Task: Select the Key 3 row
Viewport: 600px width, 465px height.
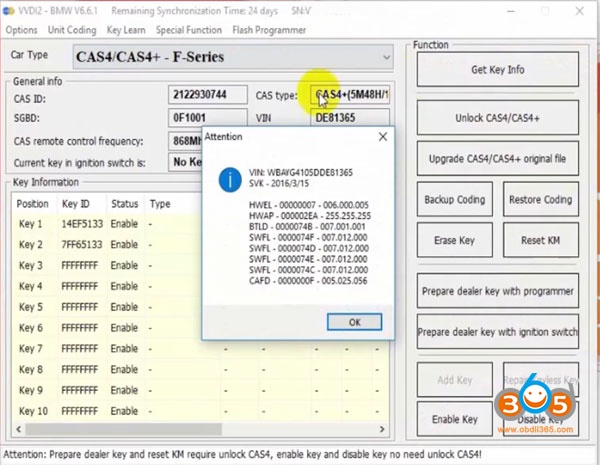Action: tap(107, 265)
